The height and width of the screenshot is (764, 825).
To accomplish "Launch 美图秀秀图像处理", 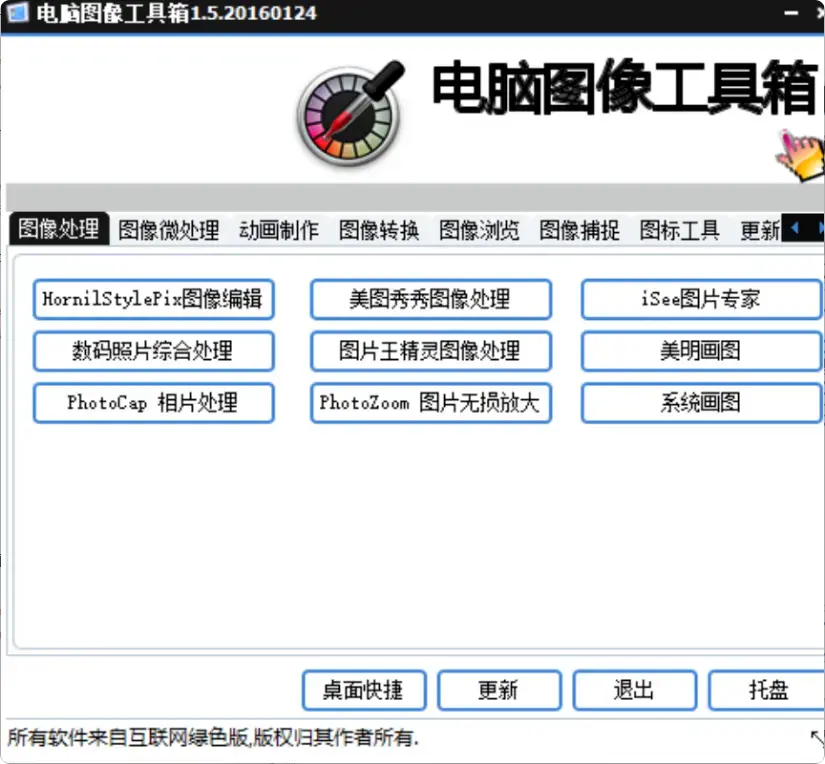I will pos(430,299).
